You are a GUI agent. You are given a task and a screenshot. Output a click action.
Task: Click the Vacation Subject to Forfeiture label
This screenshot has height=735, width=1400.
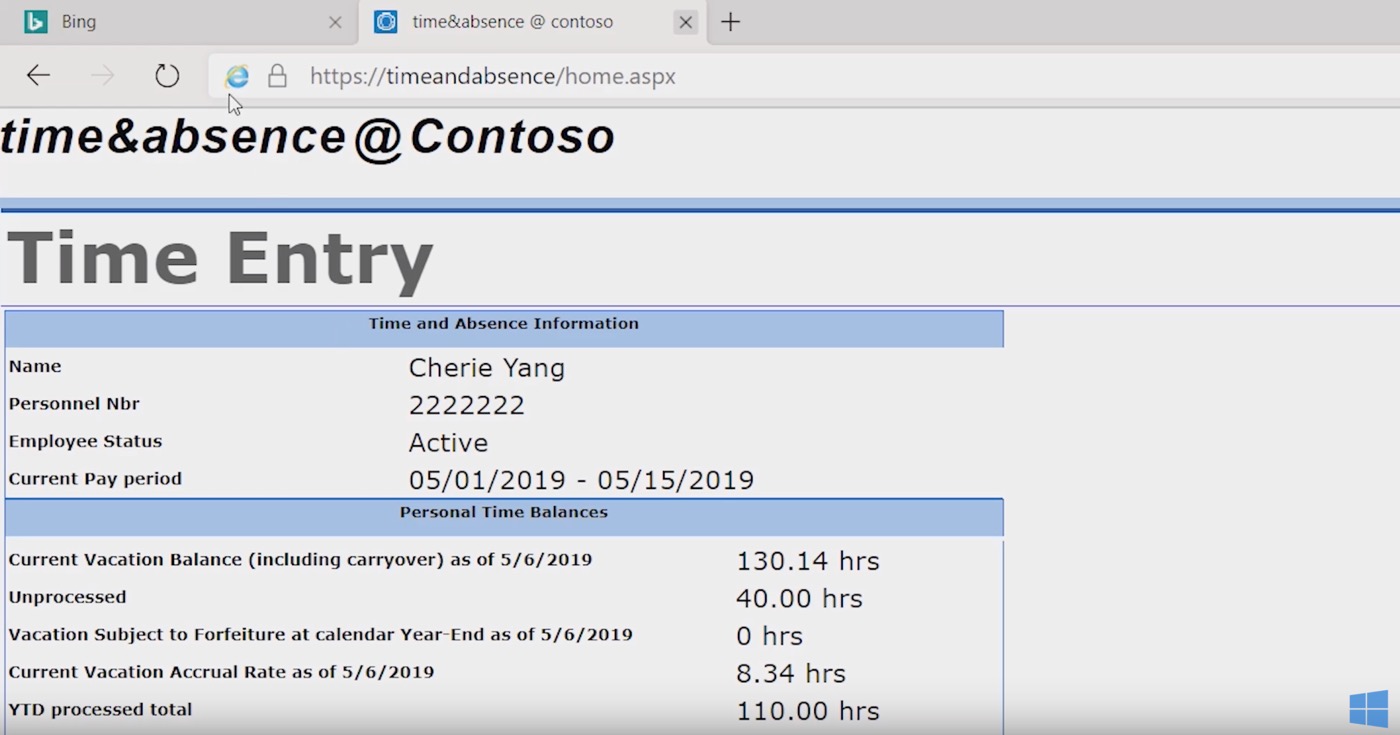click(x=320, y=635)
